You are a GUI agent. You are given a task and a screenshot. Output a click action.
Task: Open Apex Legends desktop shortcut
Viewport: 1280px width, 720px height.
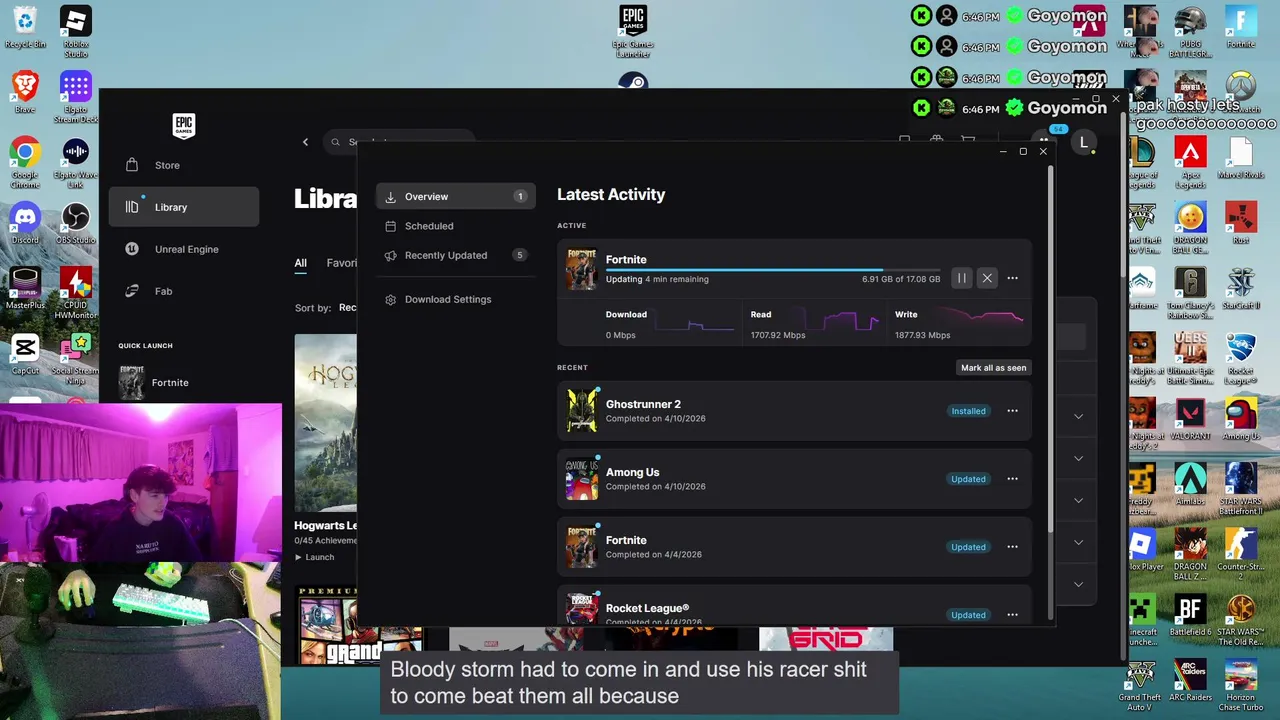(x=1190, y=162)
